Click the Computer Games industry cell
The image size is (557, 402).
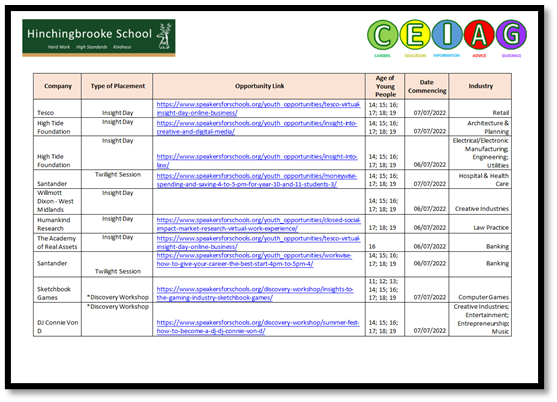tap(480, 290)
